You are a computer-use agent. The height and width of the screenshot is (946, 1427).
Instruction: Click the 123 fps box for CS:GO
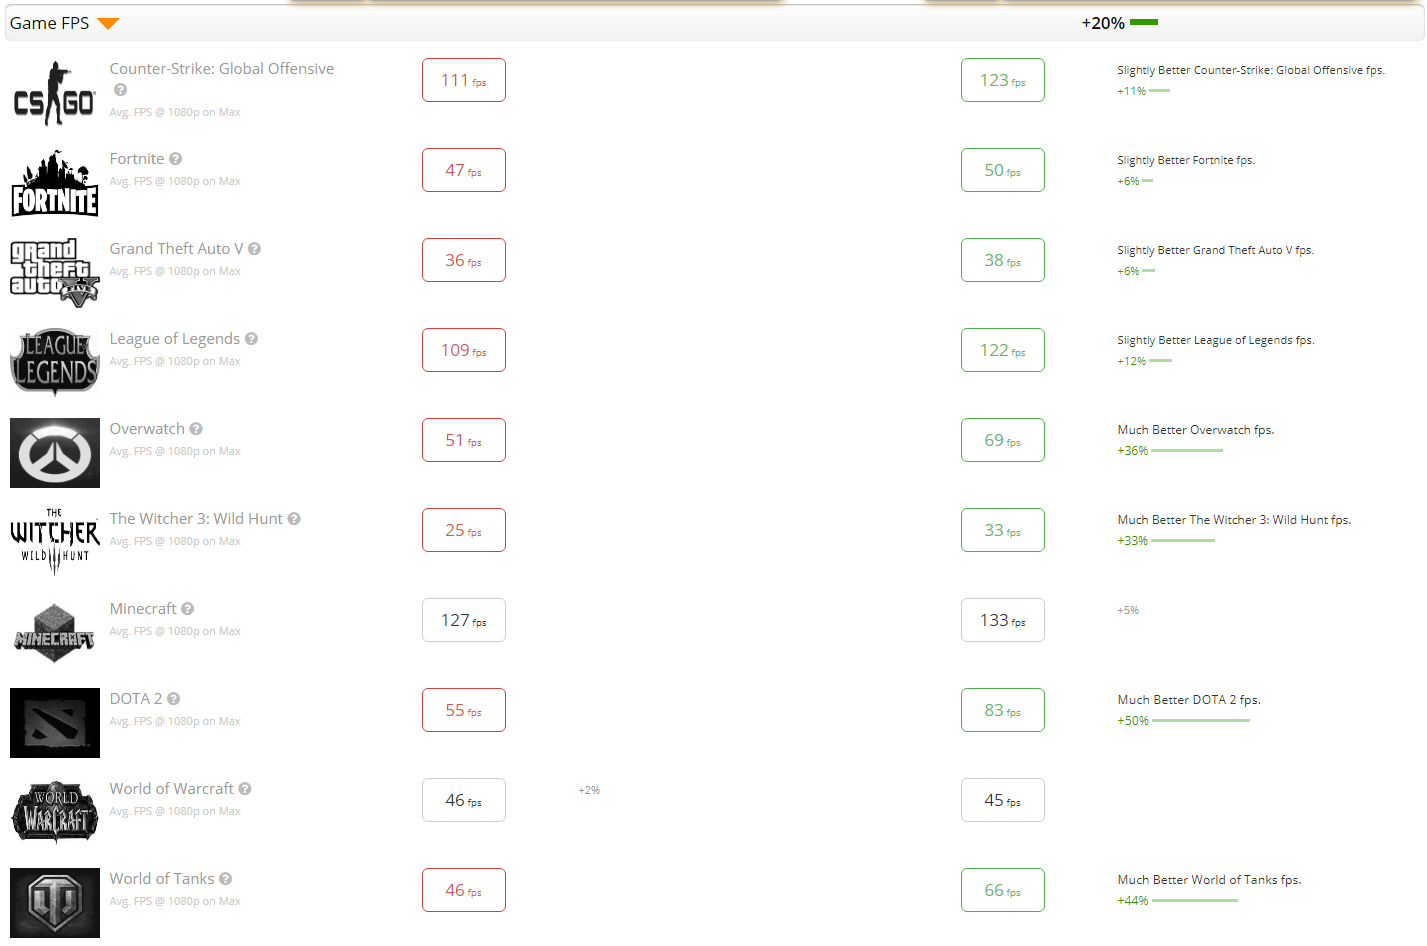point(1003,80)
